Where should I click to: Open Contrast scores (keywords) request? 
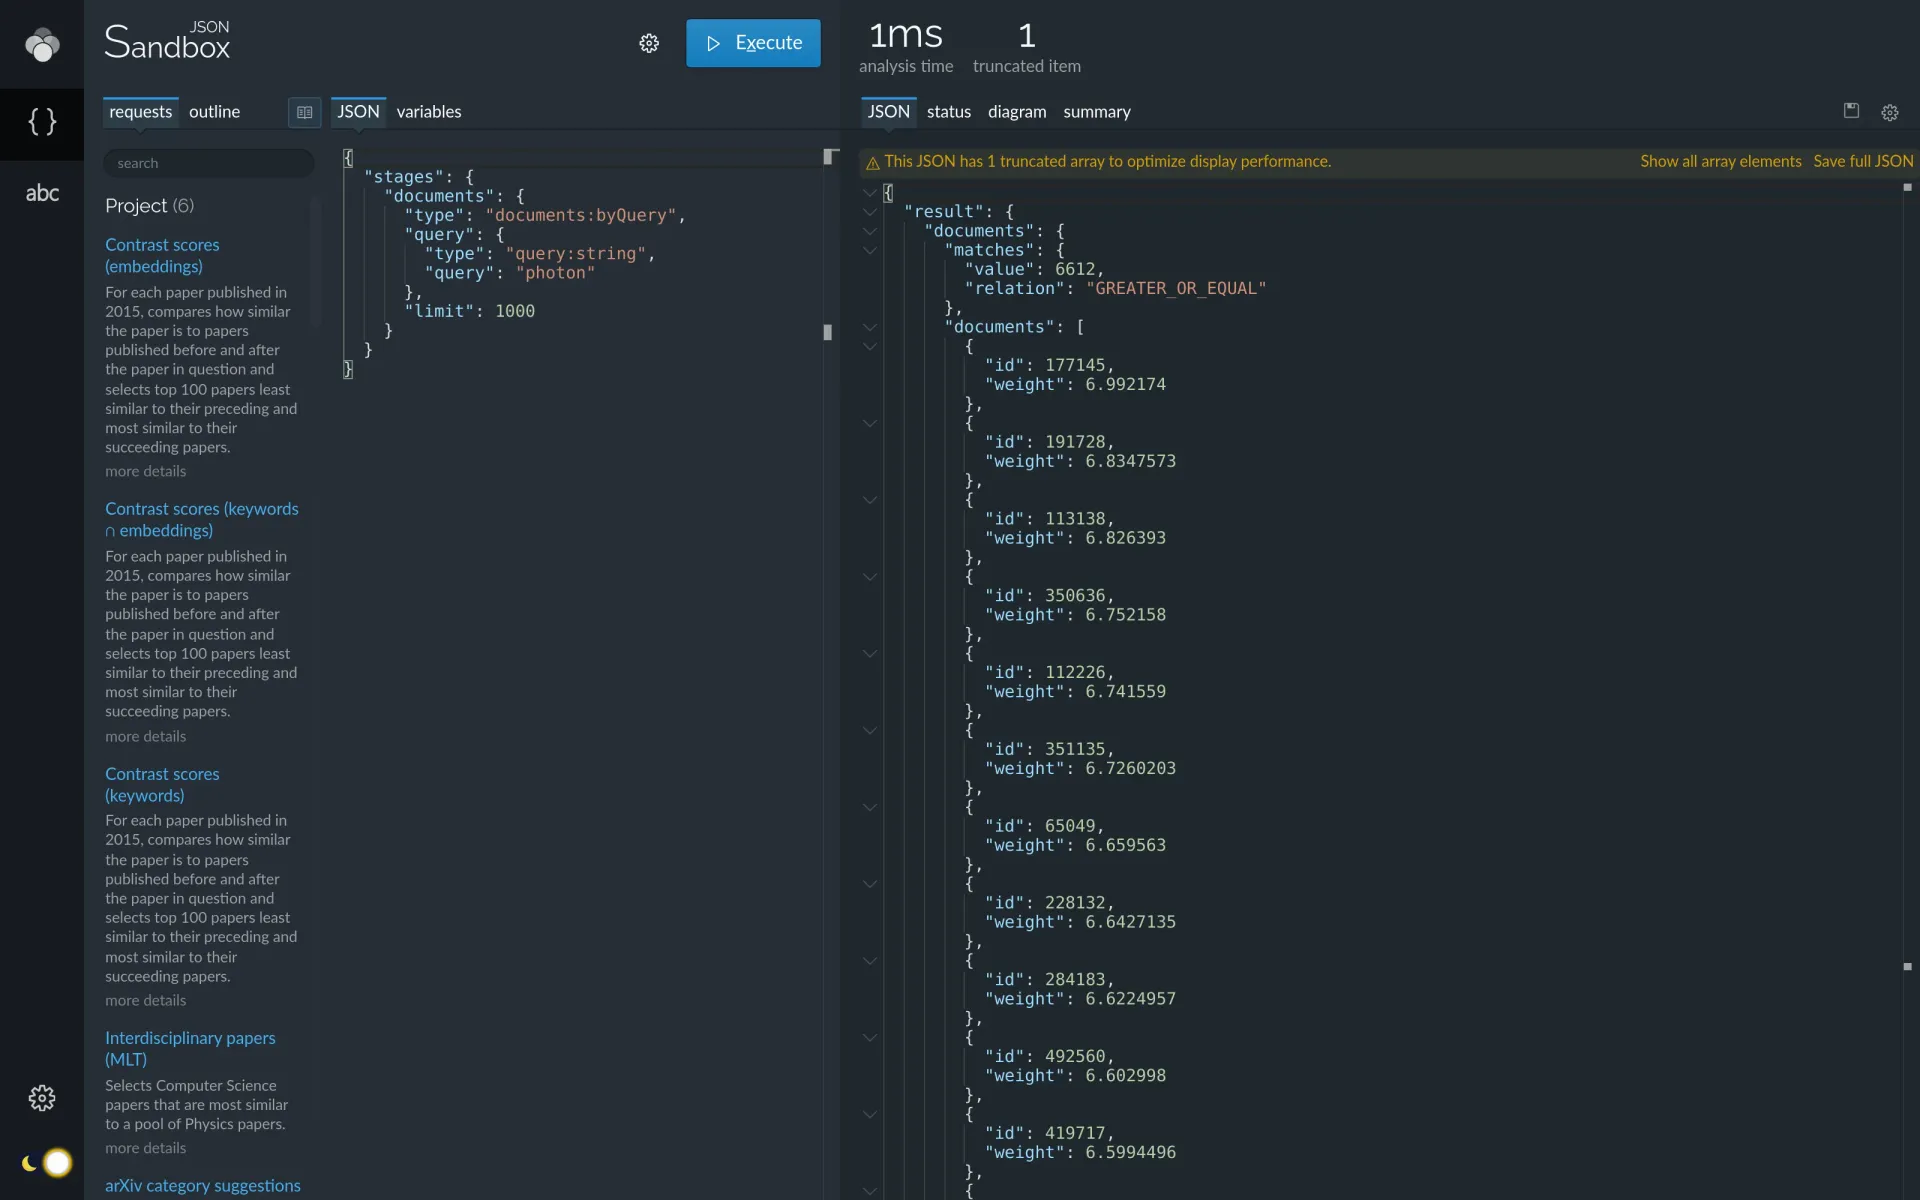point(162,785)
